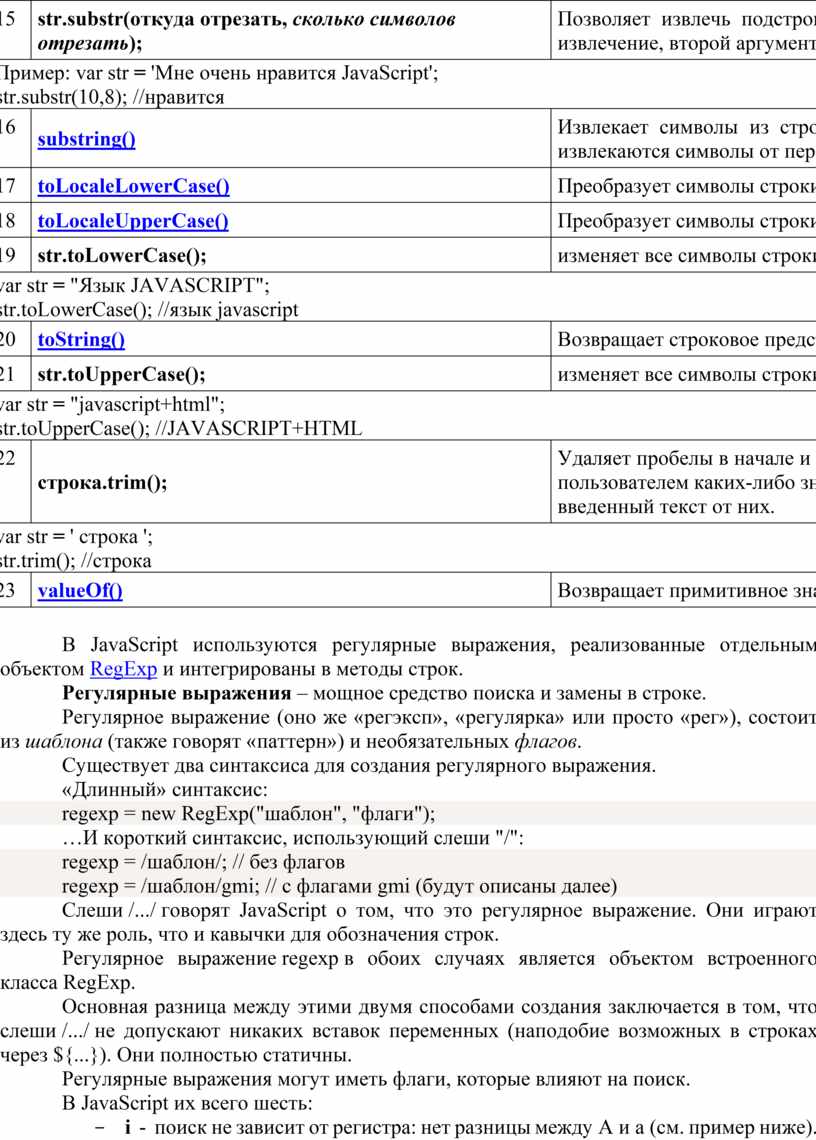Follow the toLocaleUpperCase() hyperlink
The image size is (816, 1140).
(133, 221)
